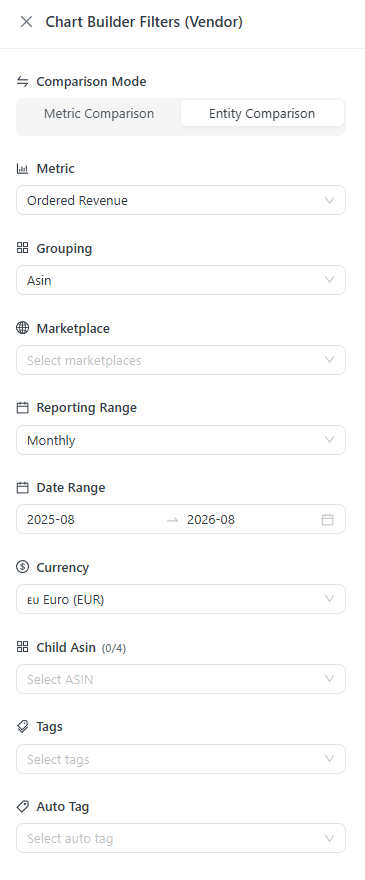Click the grid icon beside Grouping
The height and width of the screenshot is (880, 365).
point(22,248)
